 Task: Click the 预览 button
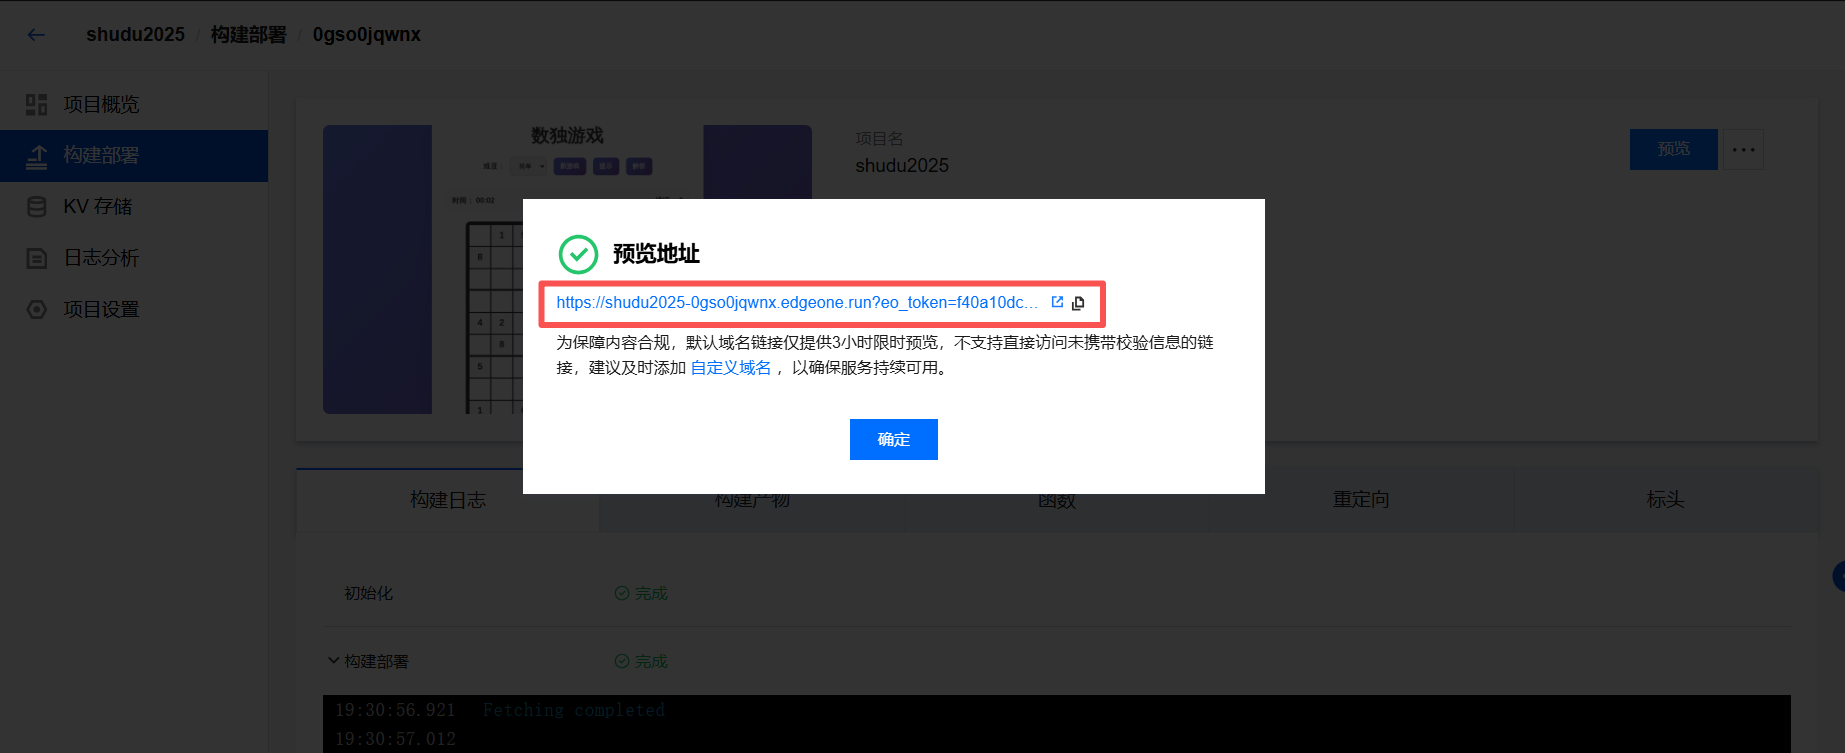[x=1674, y=149]
